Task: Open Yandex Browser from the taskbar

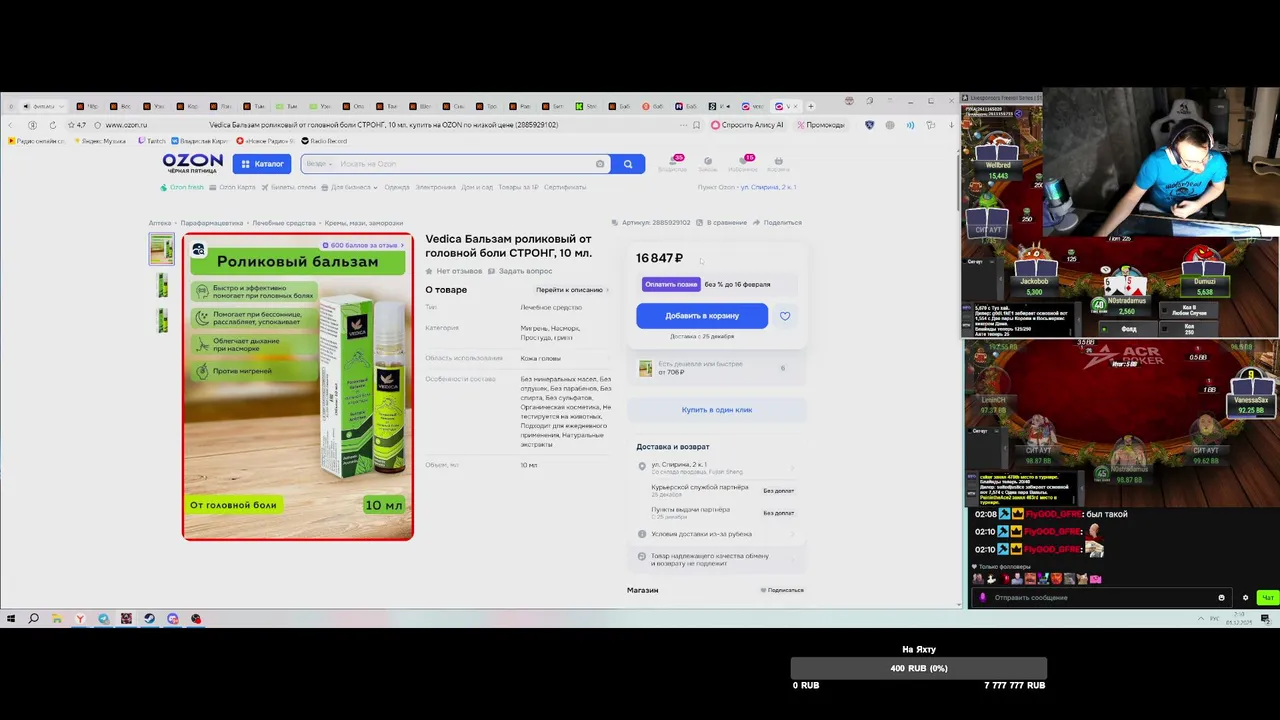Action: click(x=80, y=619)
